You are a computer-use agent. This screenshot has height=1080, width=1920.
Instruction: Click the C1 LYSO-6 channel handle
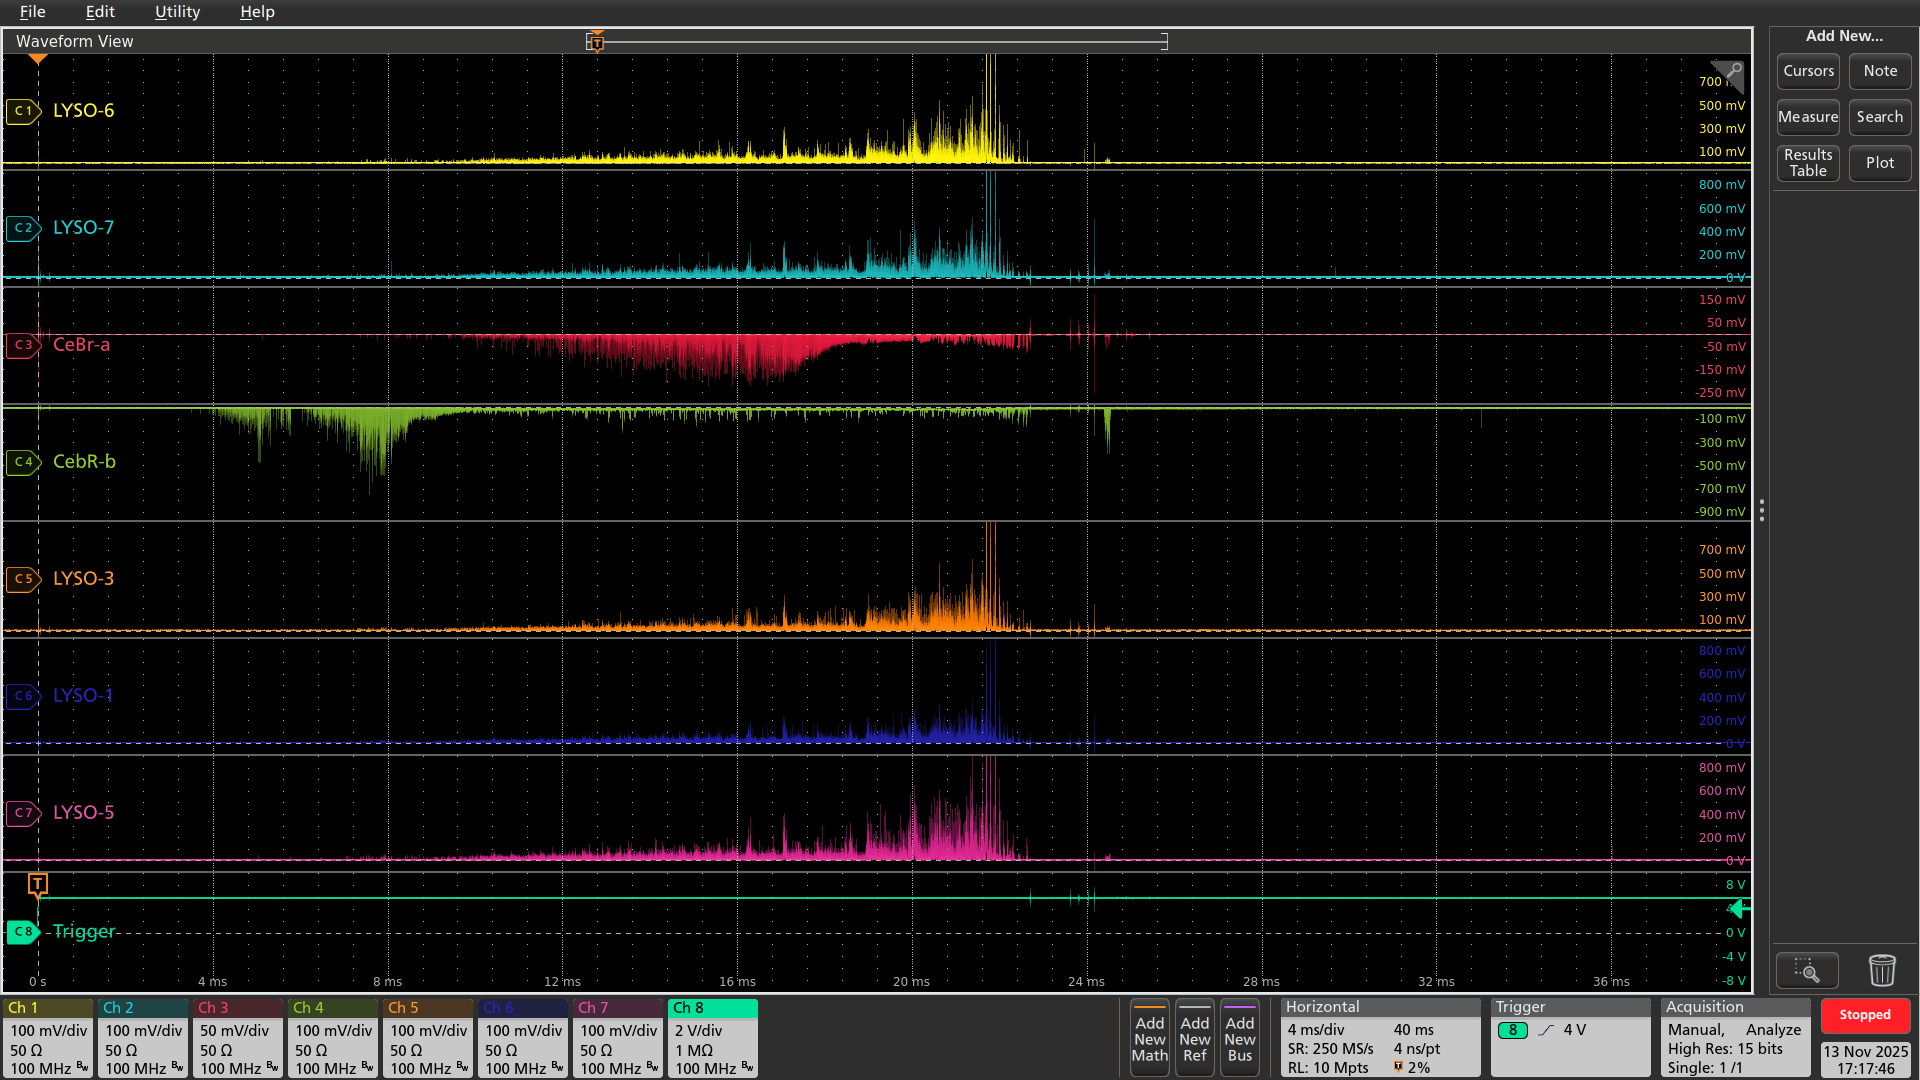pyautogui.click(x=23, y=111)
